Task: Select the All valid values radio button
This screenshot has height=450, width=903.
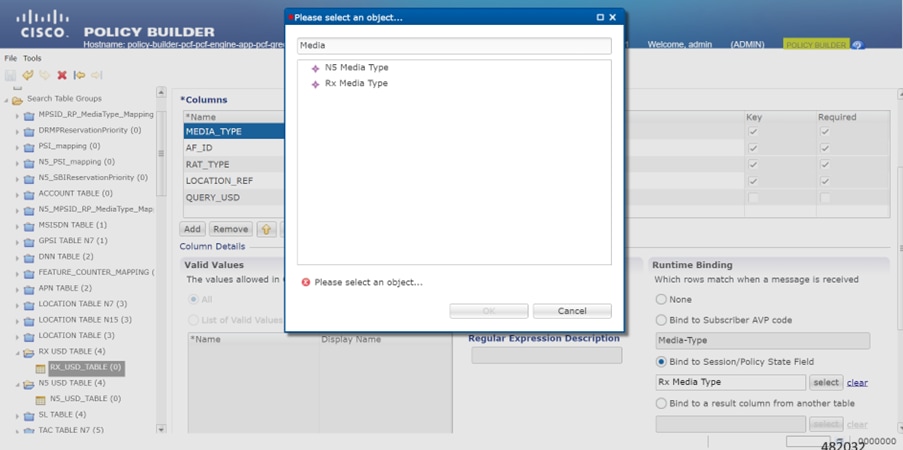Action: (x=193, y=300)
